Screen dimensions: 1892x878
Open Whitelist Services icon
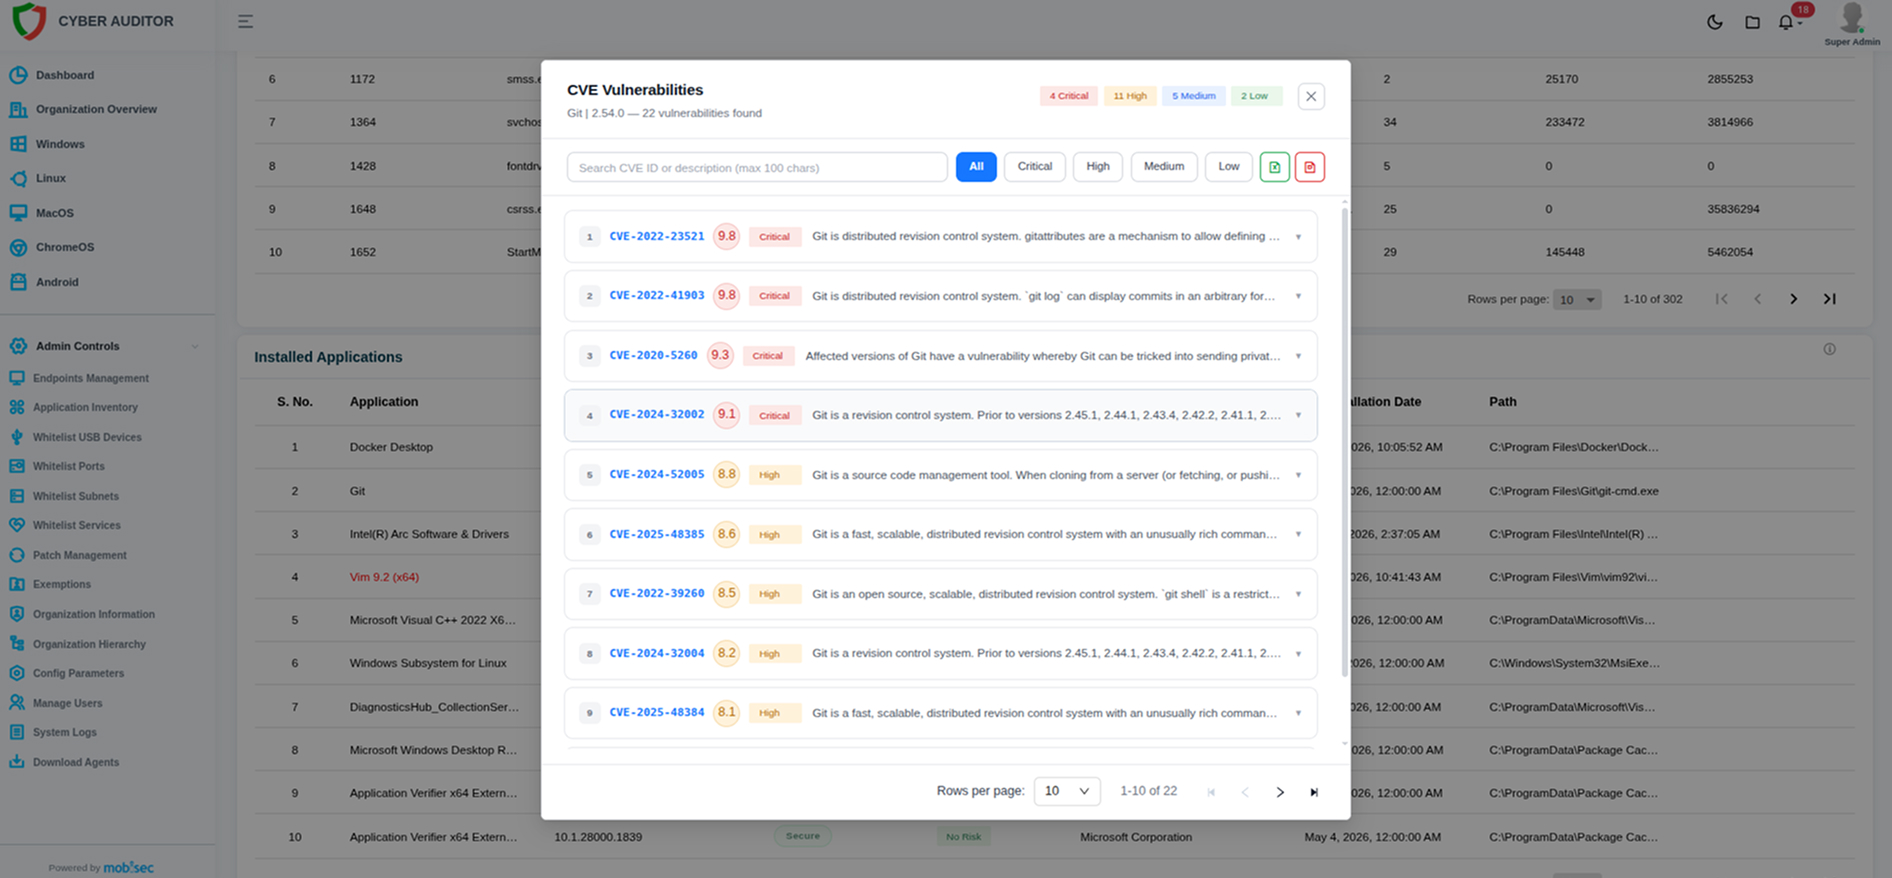tap(17, 525)
